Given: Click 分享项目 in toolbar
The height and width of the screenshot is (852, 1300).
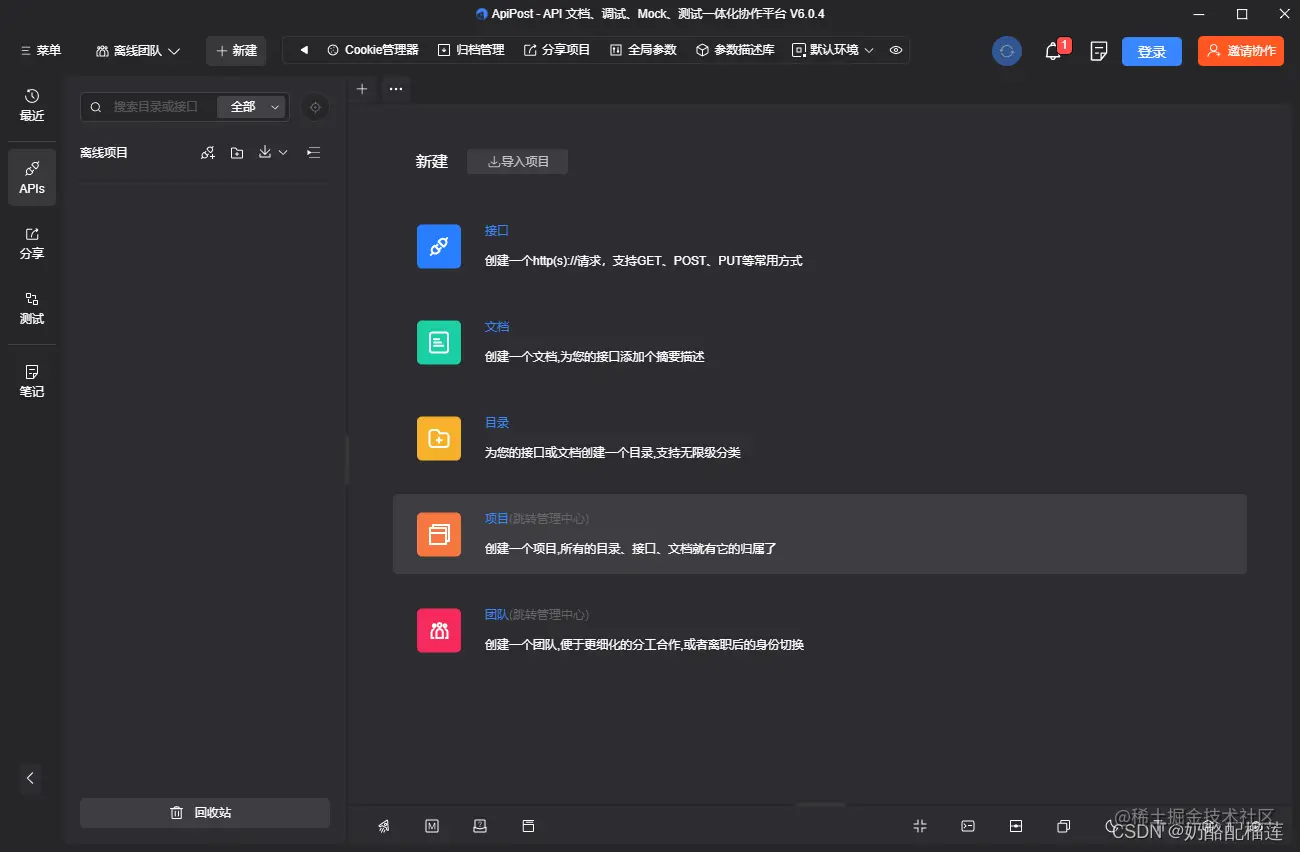Looking at the screenshot, I should coord(557,50).
